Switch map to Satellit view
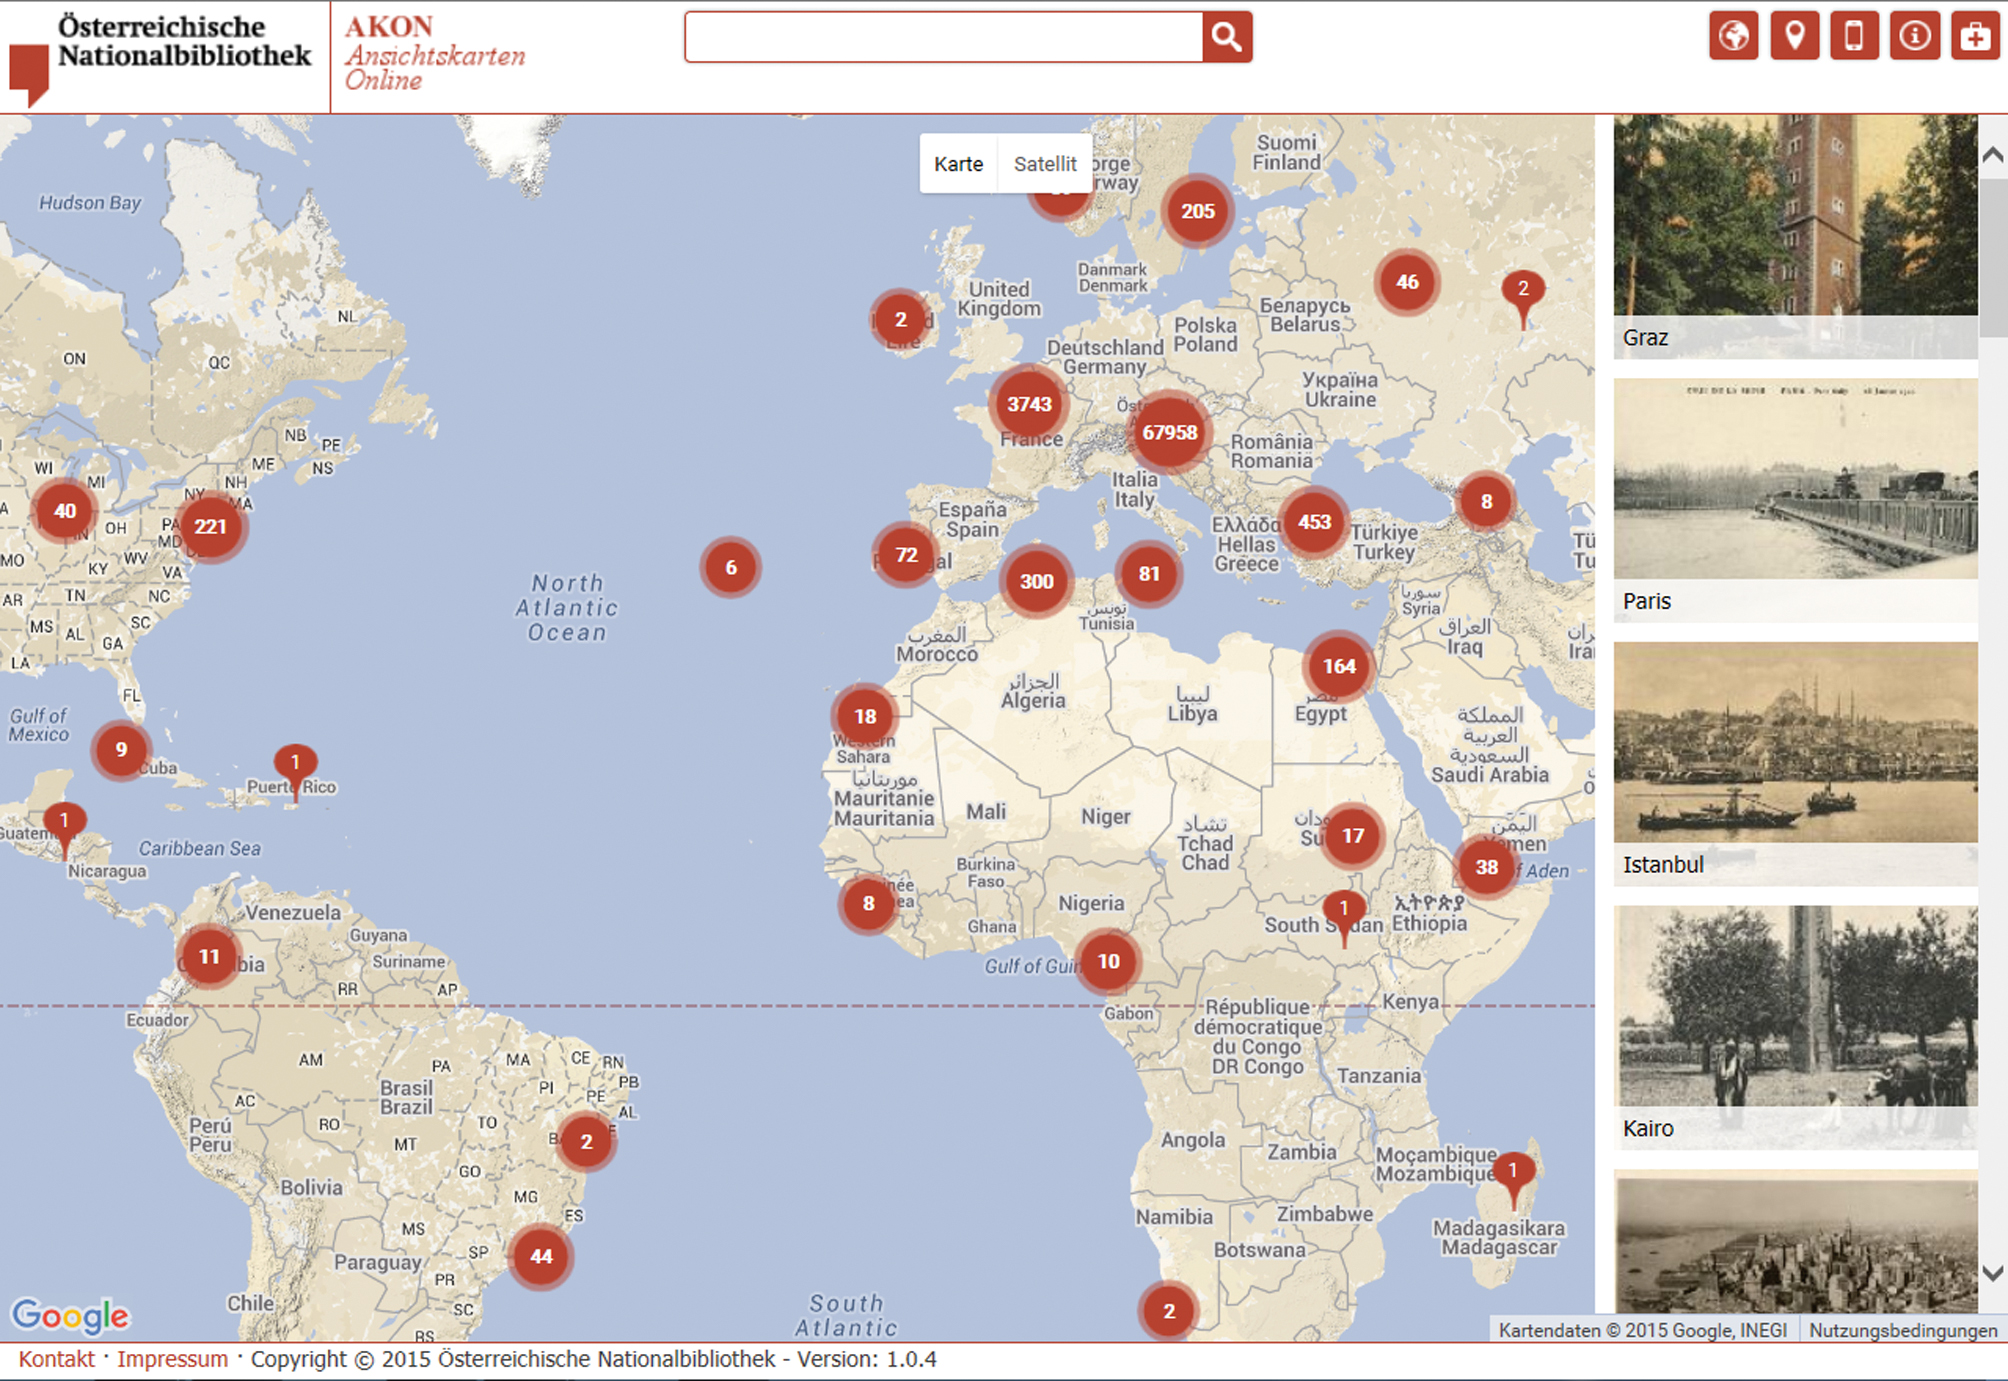The width and height of the screenshot is (2008, 1381). click(x=1044, y=164)
